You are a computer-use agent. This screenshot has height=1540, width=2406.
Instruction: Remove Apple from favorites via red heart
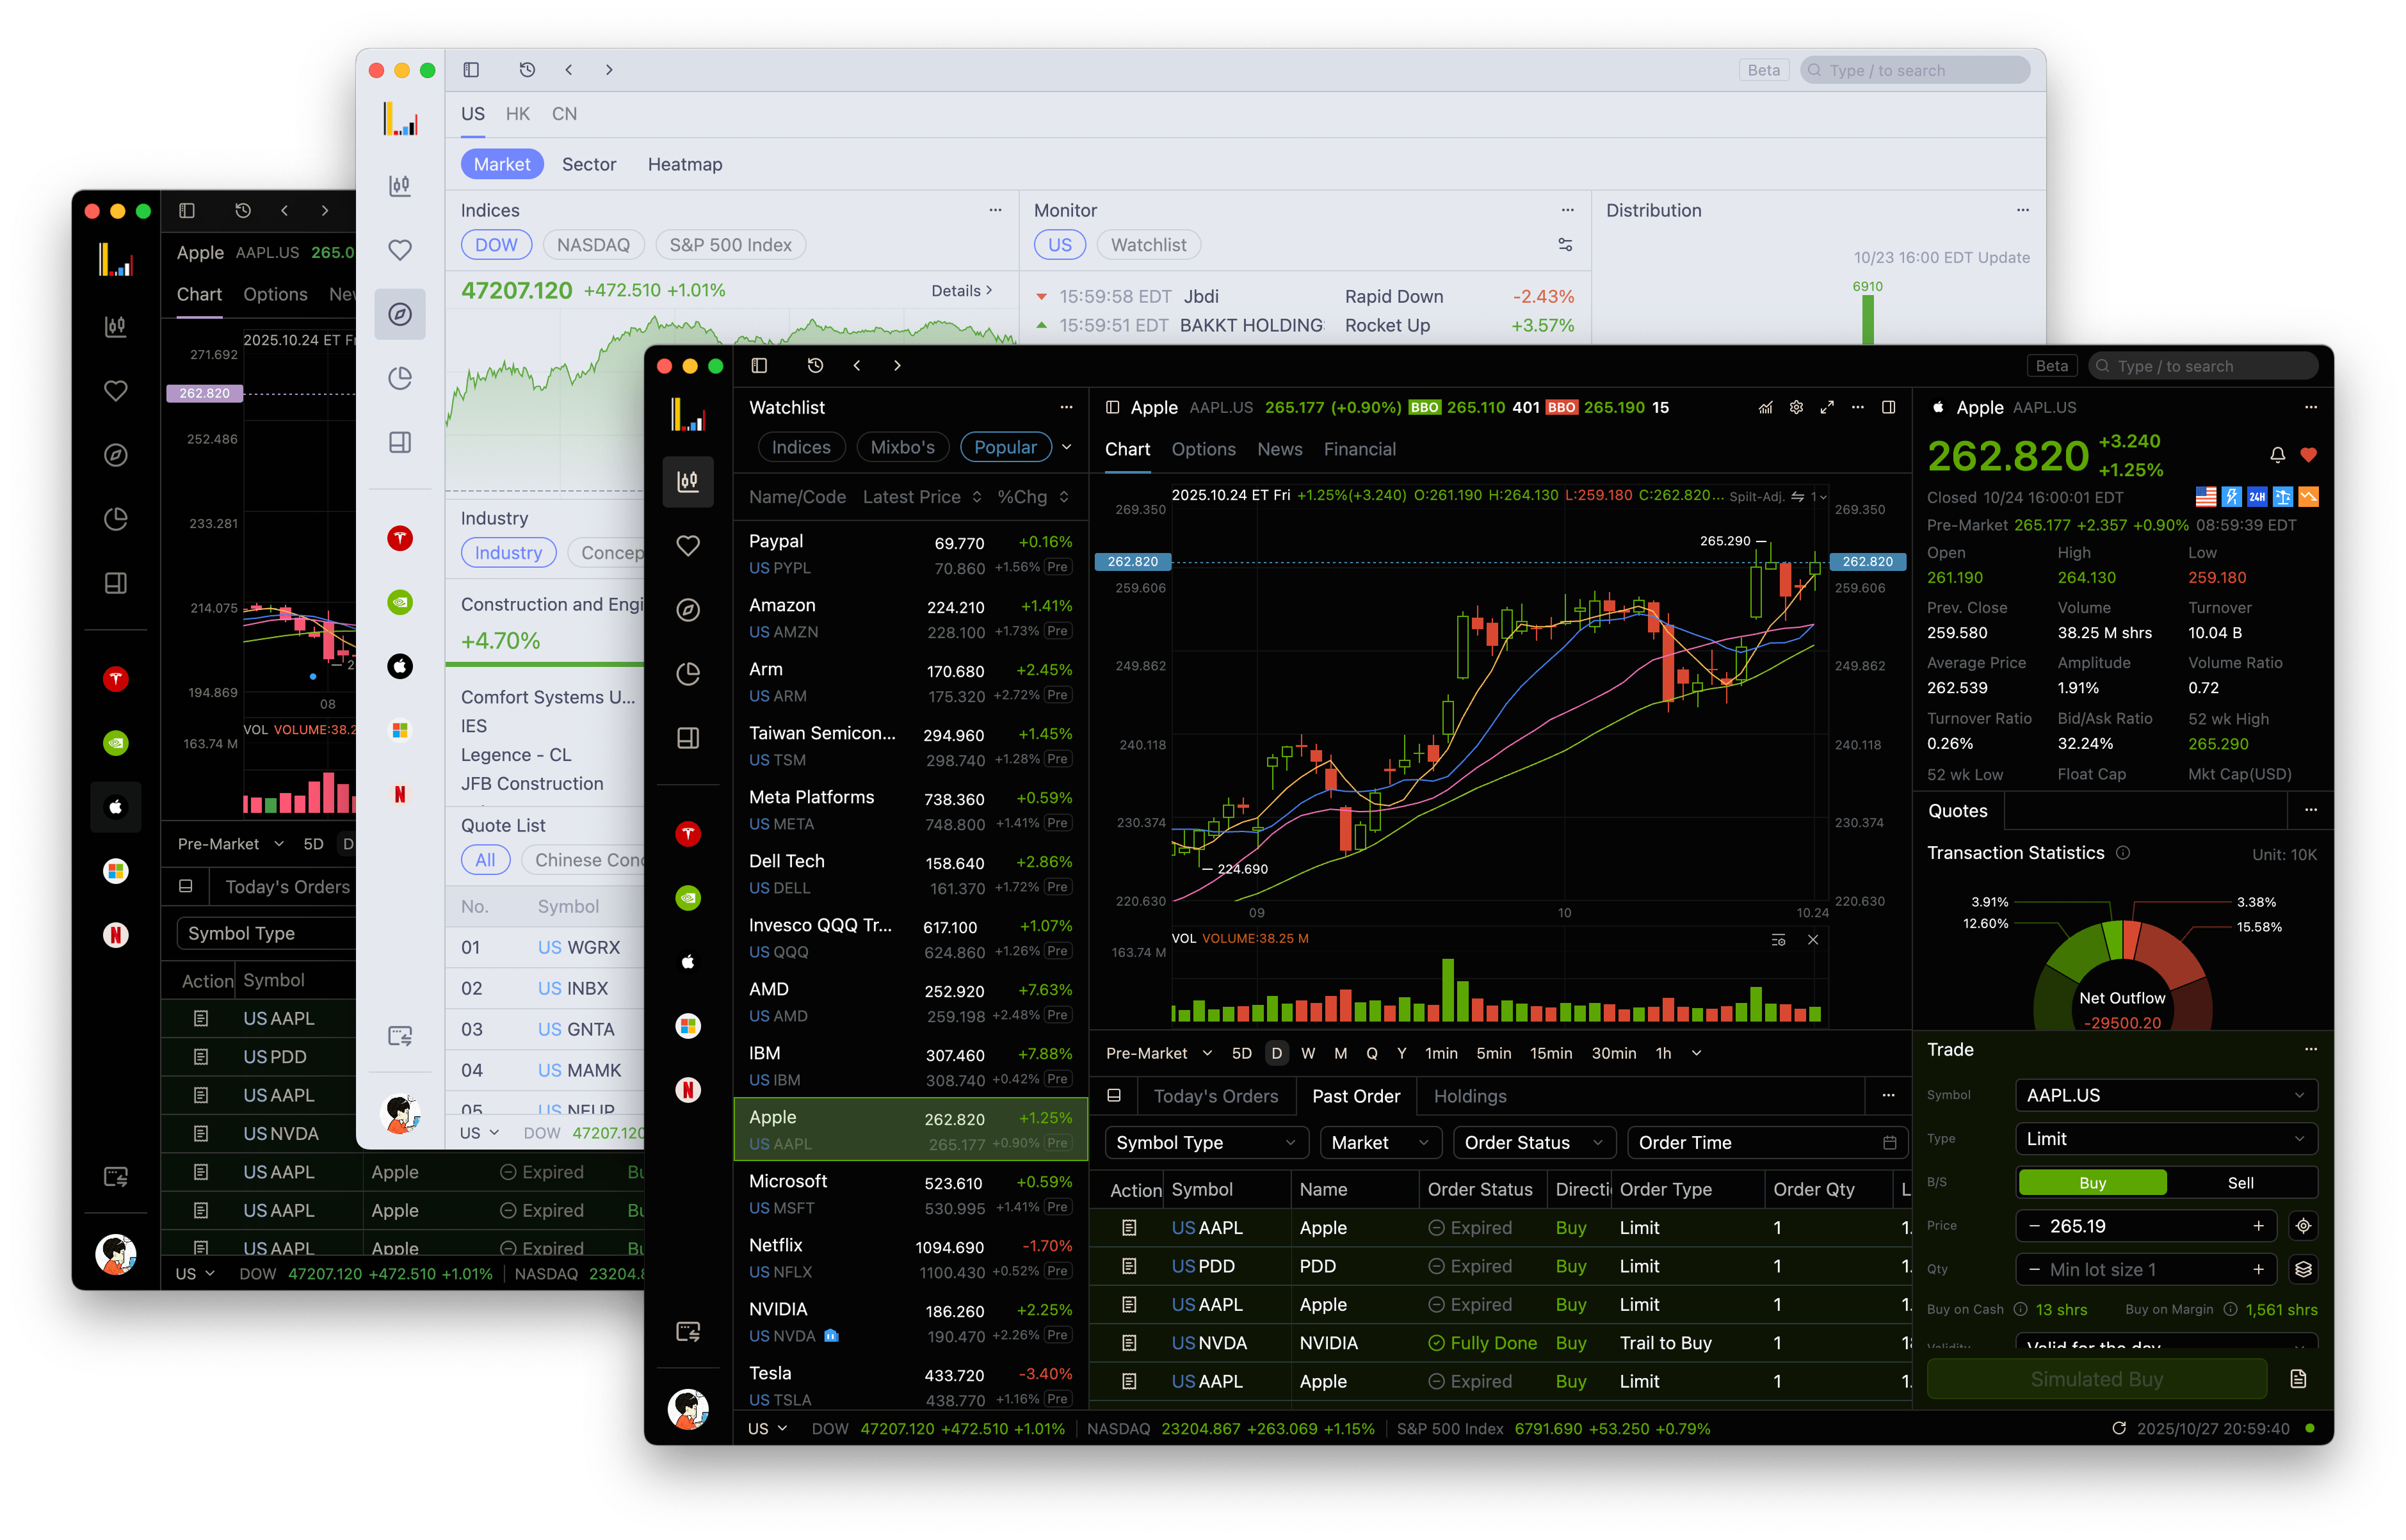click(x=2308, y=455)
